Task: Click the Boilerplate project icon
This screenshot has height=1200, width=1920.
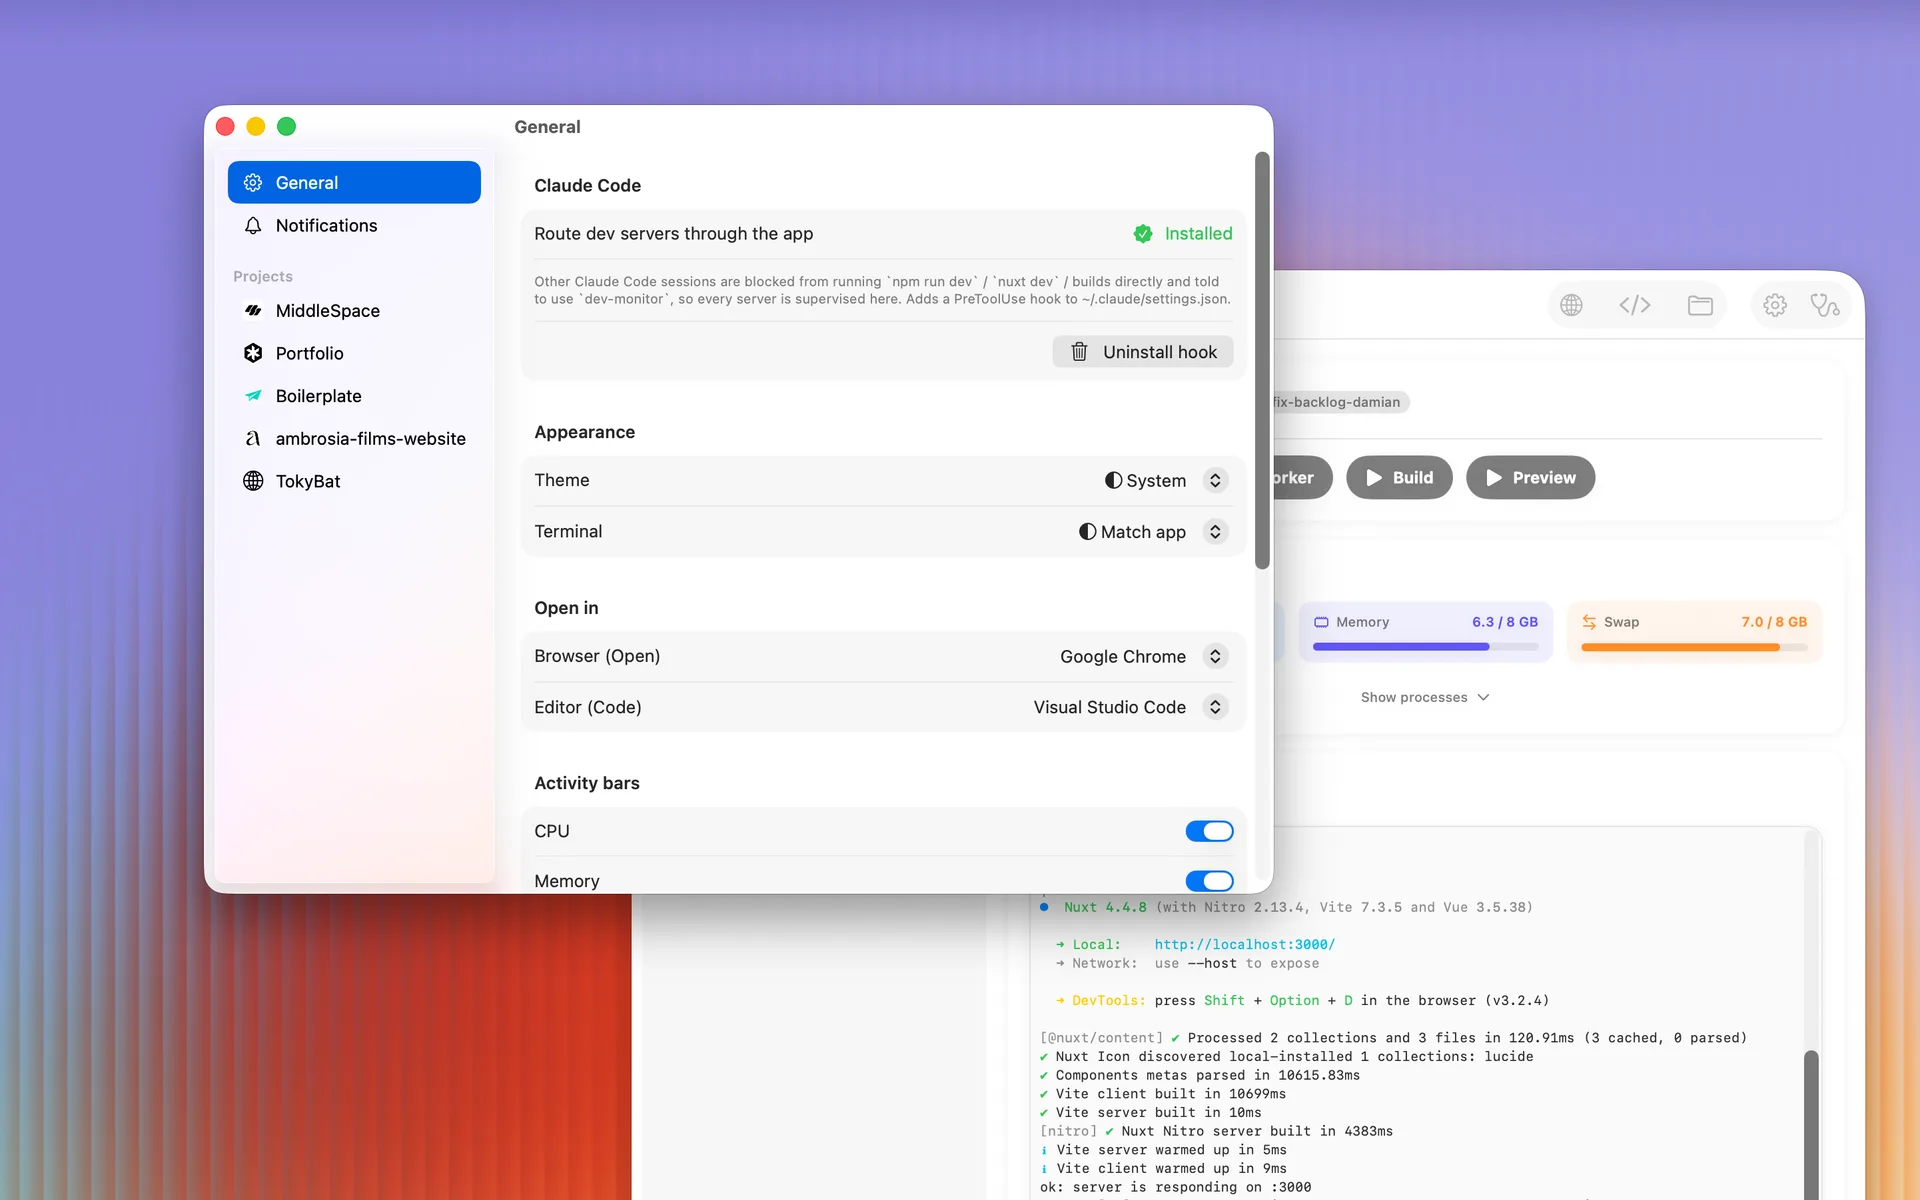Action: coord(253,396)
